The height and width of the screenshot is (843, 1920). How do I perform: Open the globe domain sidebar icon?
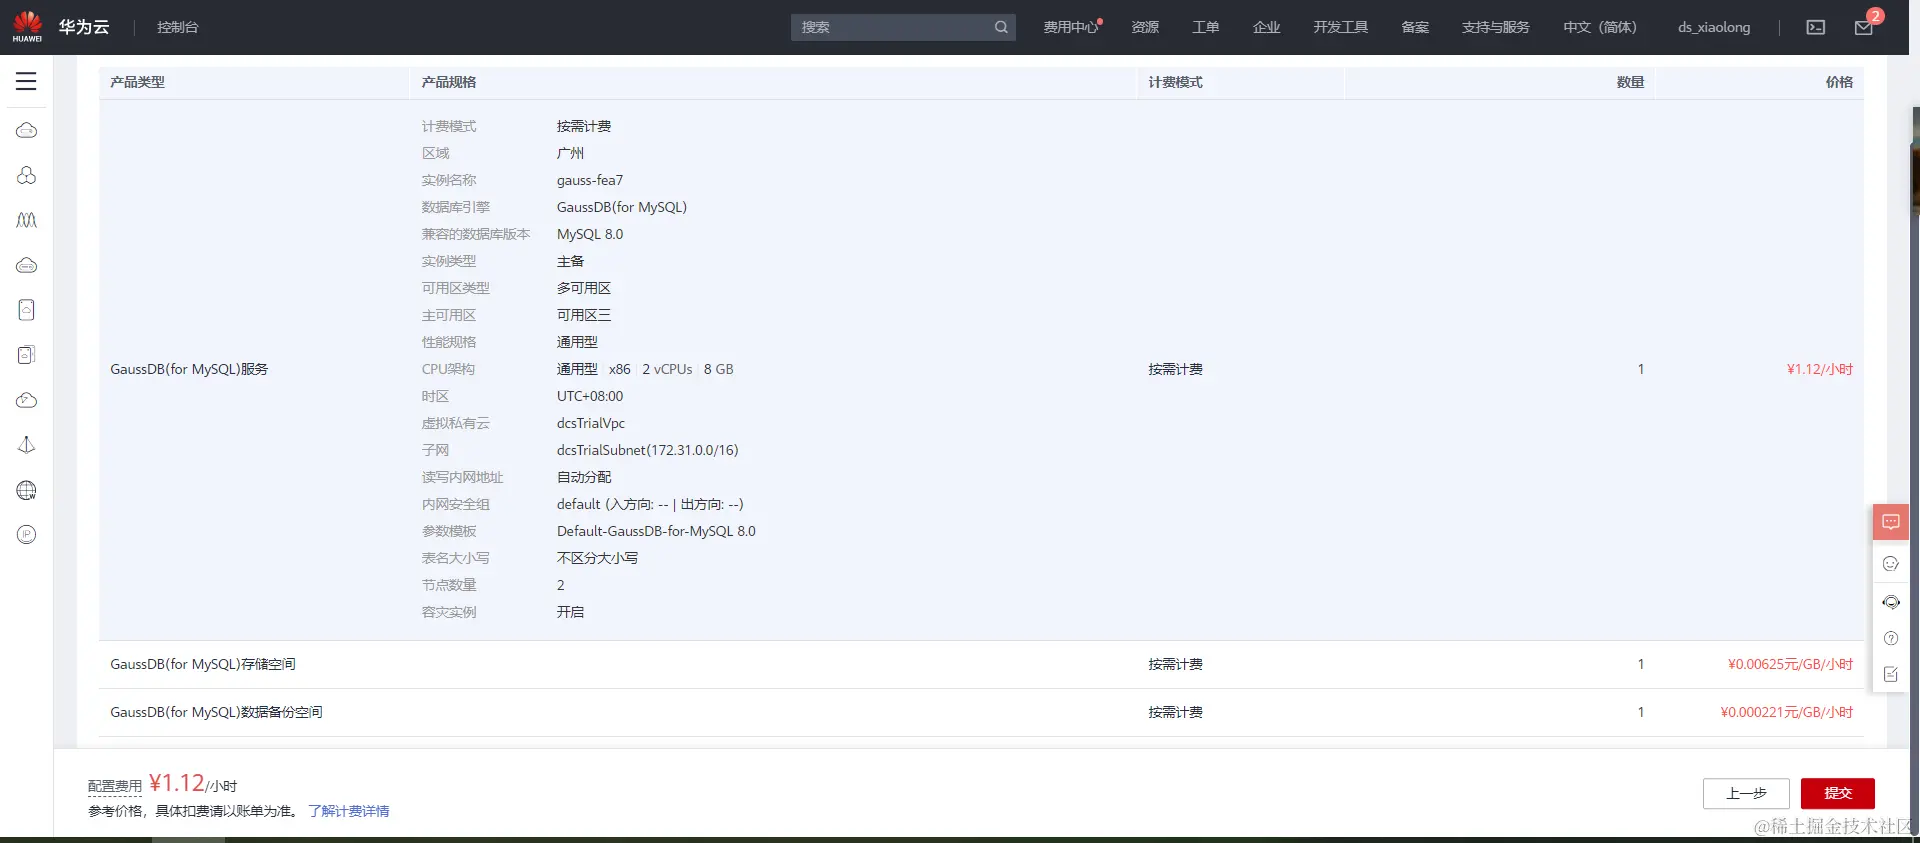coord(27,490)
